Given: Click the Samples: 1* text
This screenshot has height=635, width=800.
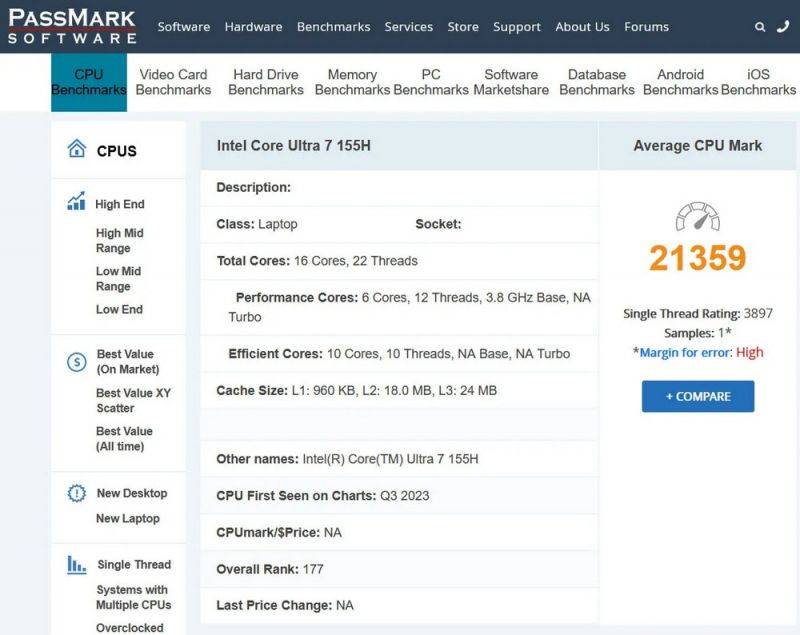Looking at the screenshot, I should pos(698,333).
